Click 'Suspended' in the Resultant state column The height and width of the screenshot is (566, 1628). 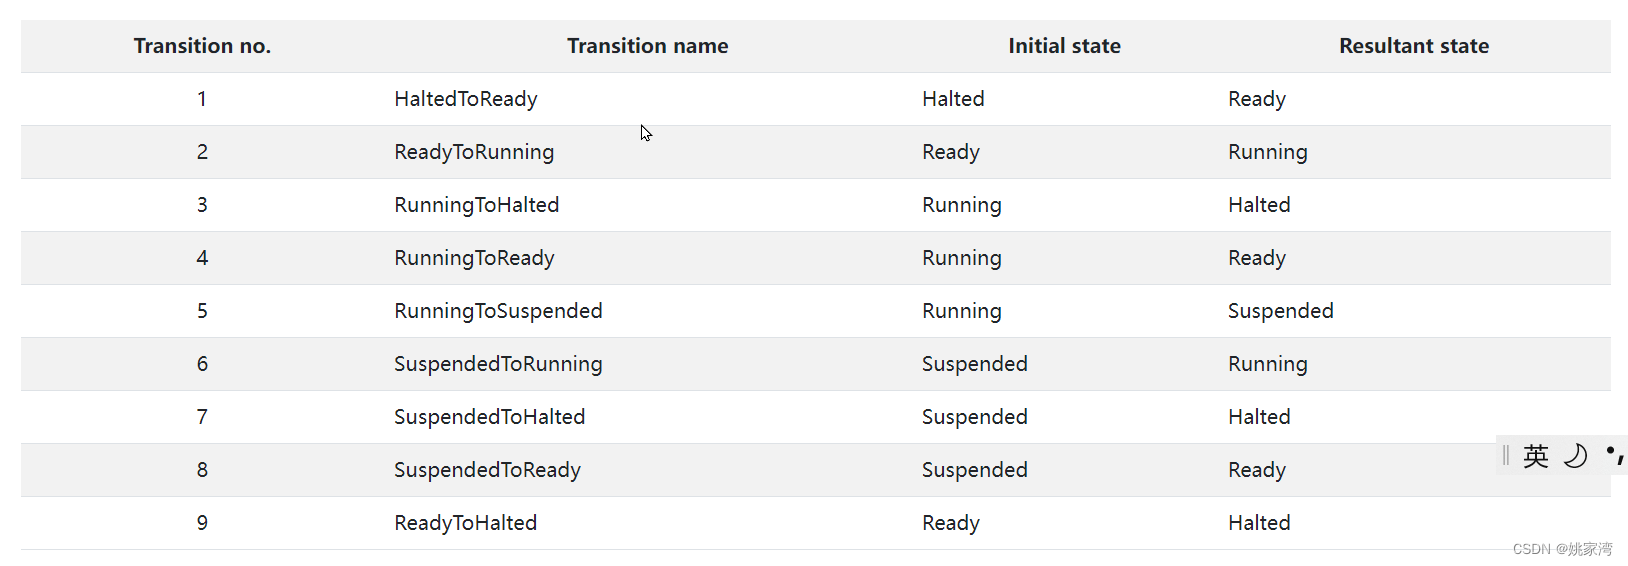point(1280,311)
